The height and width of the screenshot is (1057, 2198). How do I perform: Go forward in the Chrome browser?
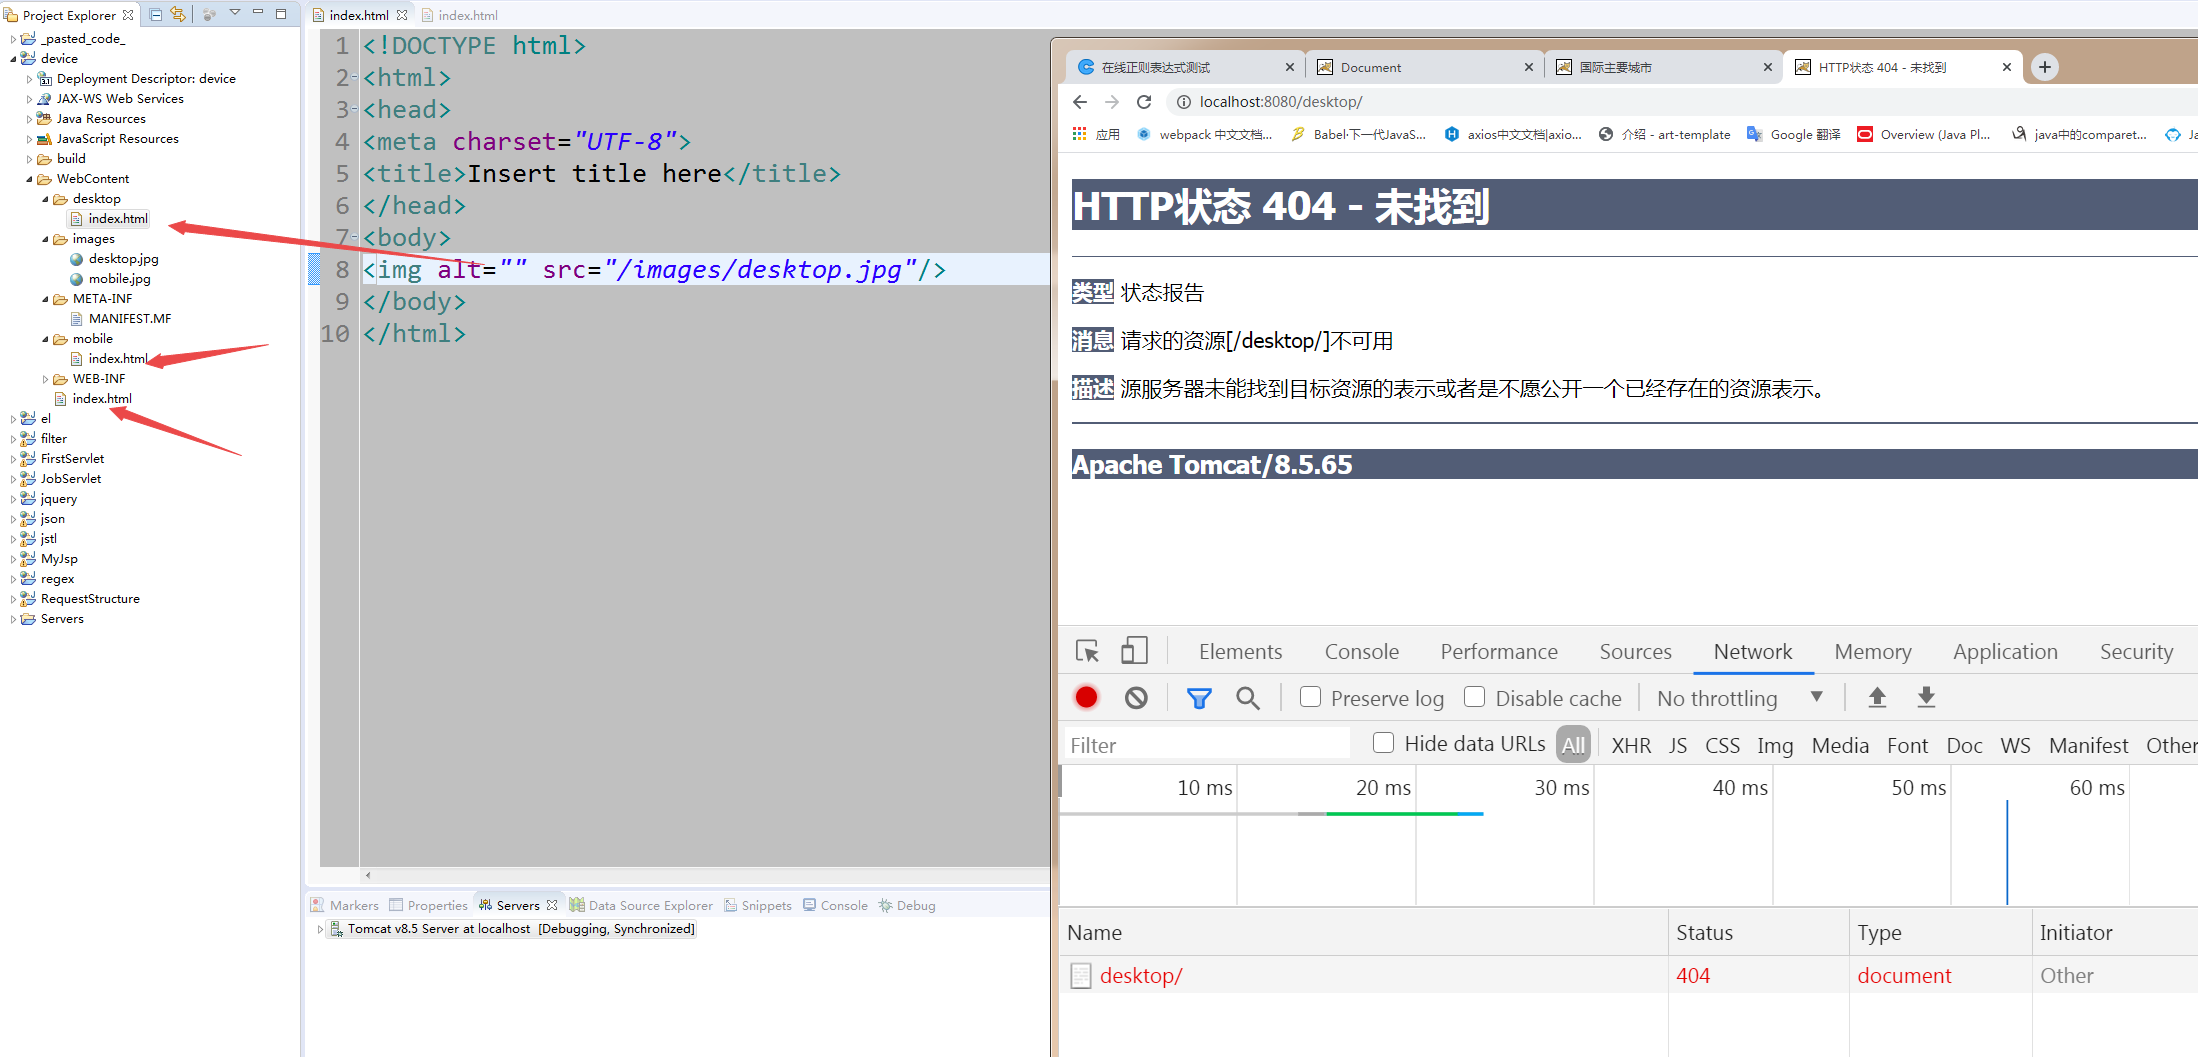click(1112, 102)
